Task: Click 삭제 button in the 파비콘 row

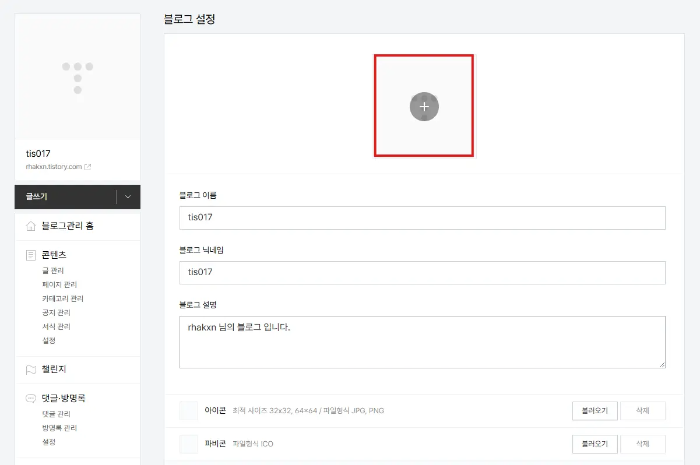Action: (x=642, y=444)
